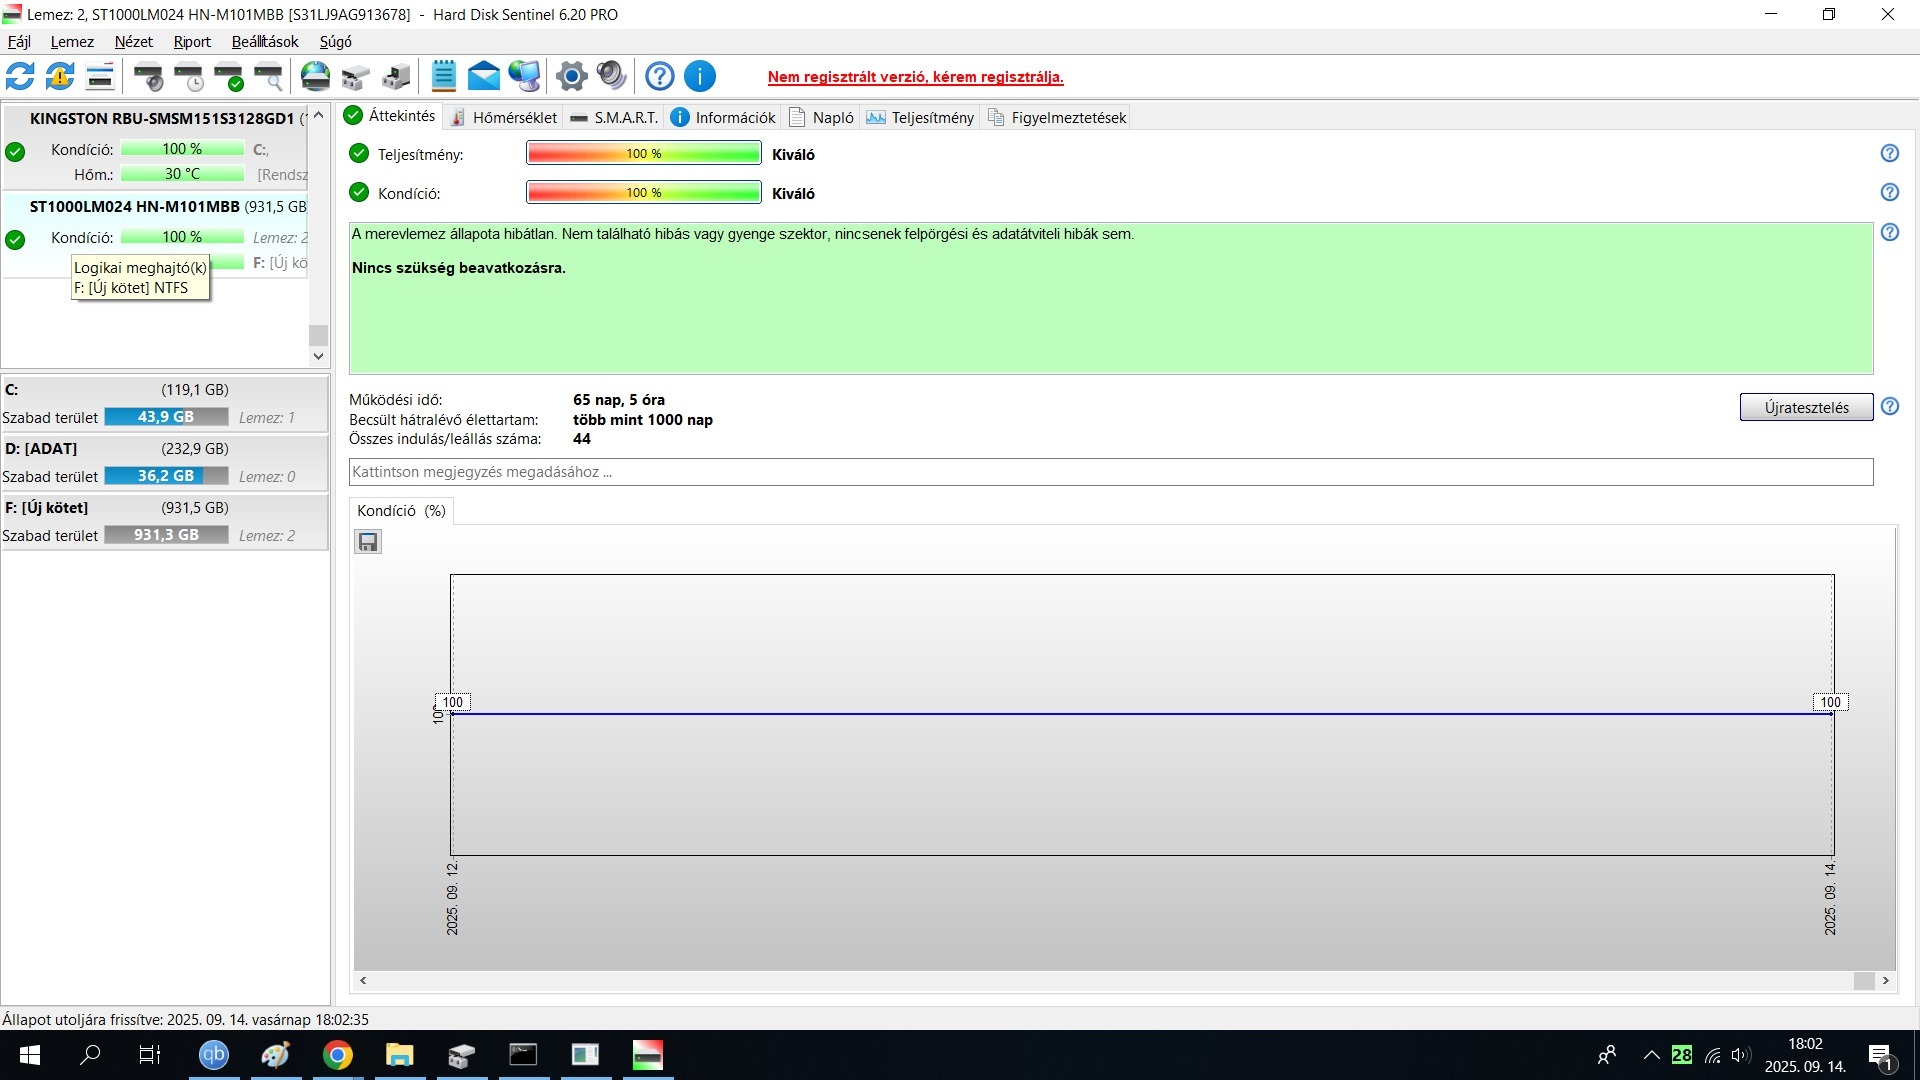
Task: Click the disk with magnifier icon
Action: tap(269, 76)
